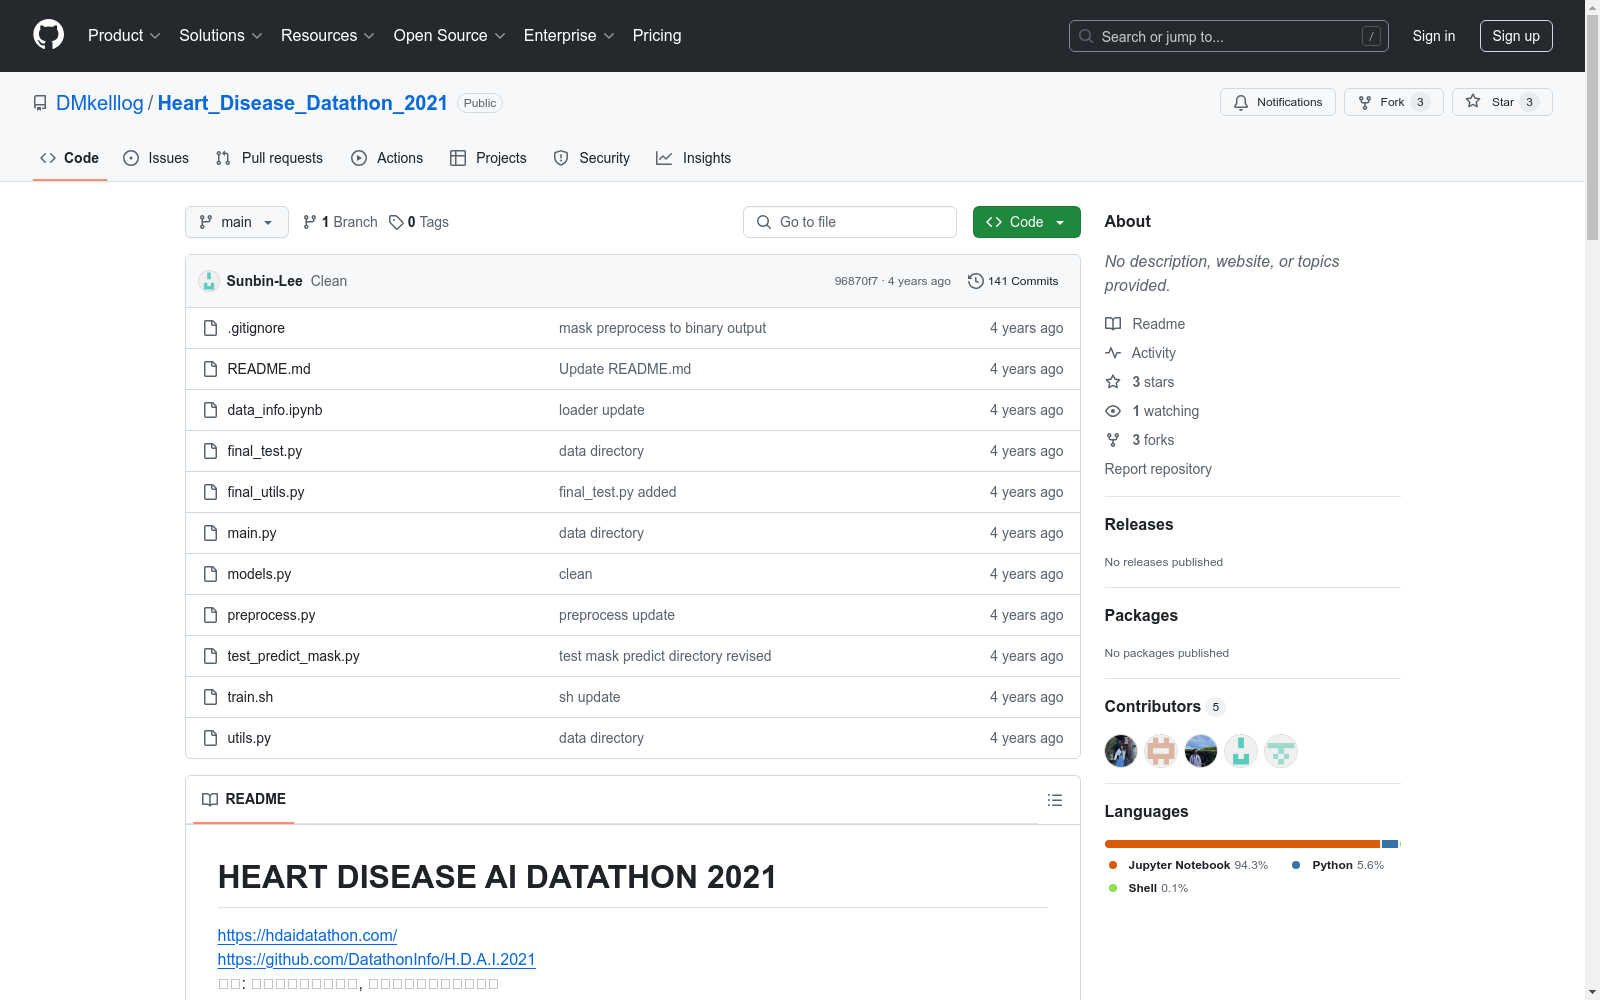Select the Sunbin-Lee avatar in commit row
Viewport: 1600px width, 1000px height.
209,281
